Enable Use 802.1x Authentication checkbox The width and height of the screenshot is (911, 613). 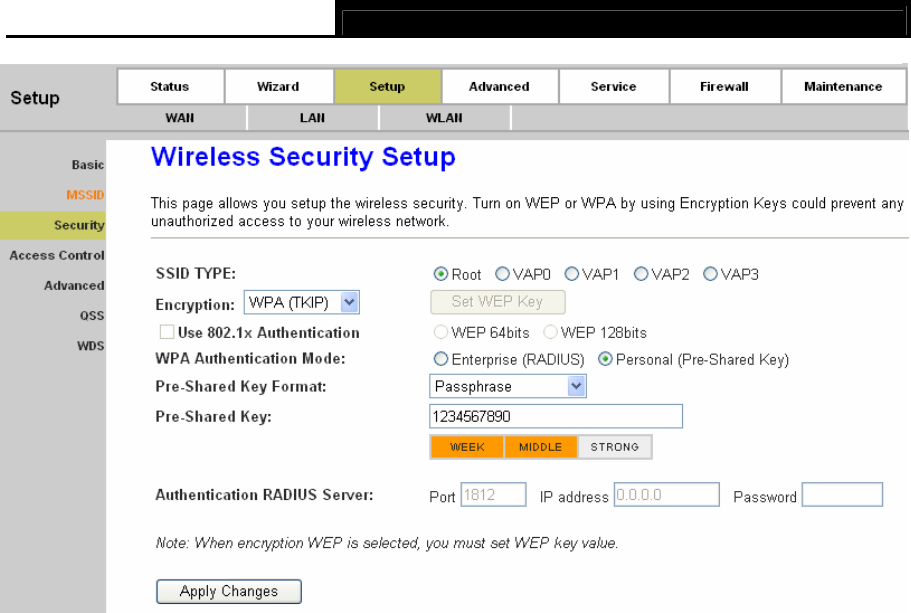click(167, 332)
